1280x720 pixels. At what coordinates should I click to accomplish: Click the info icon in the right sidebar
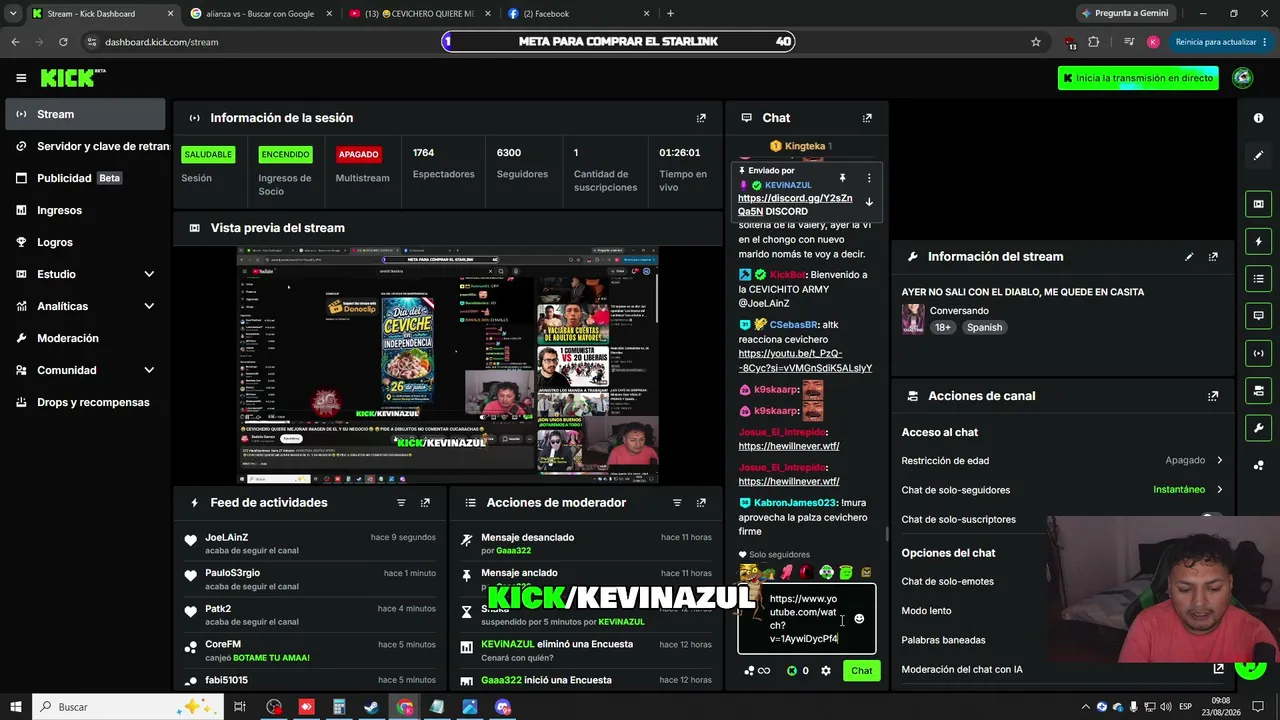pyautogui.click(x=1259, y=118)
